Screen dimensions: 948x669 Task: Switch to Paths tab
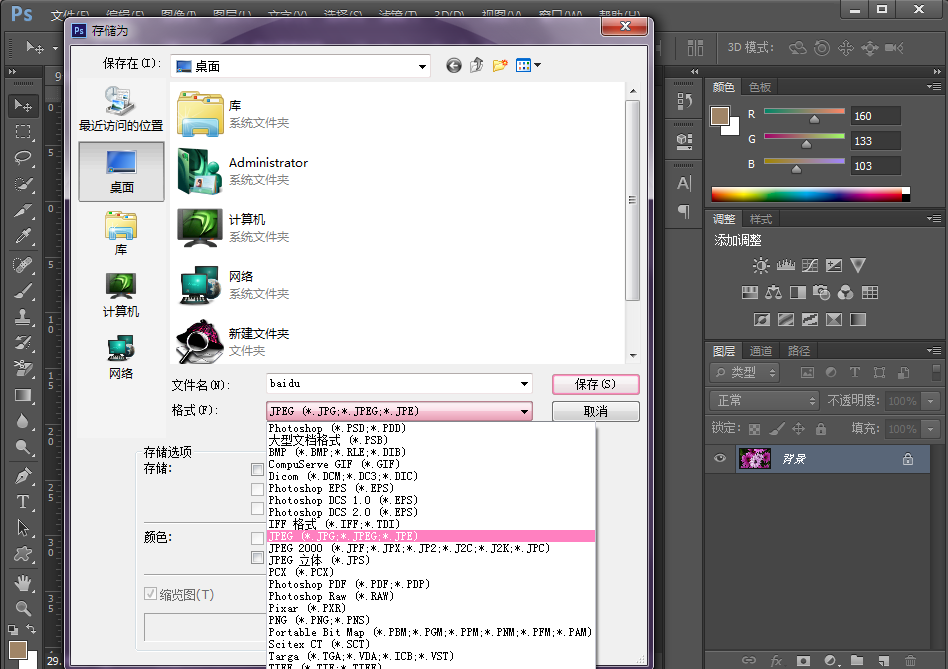pos(798,351)
